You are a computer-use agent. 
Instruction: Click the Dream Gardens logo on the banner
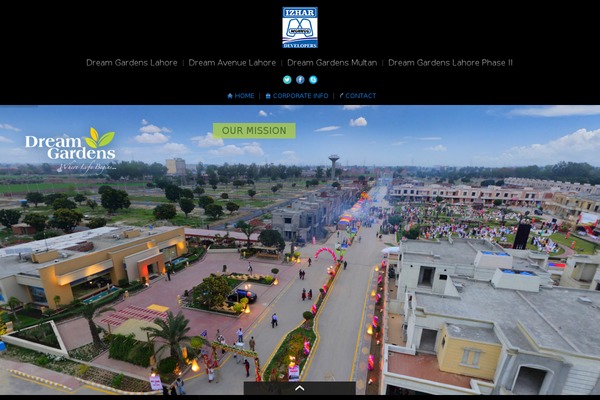click(x=71, y=151)
